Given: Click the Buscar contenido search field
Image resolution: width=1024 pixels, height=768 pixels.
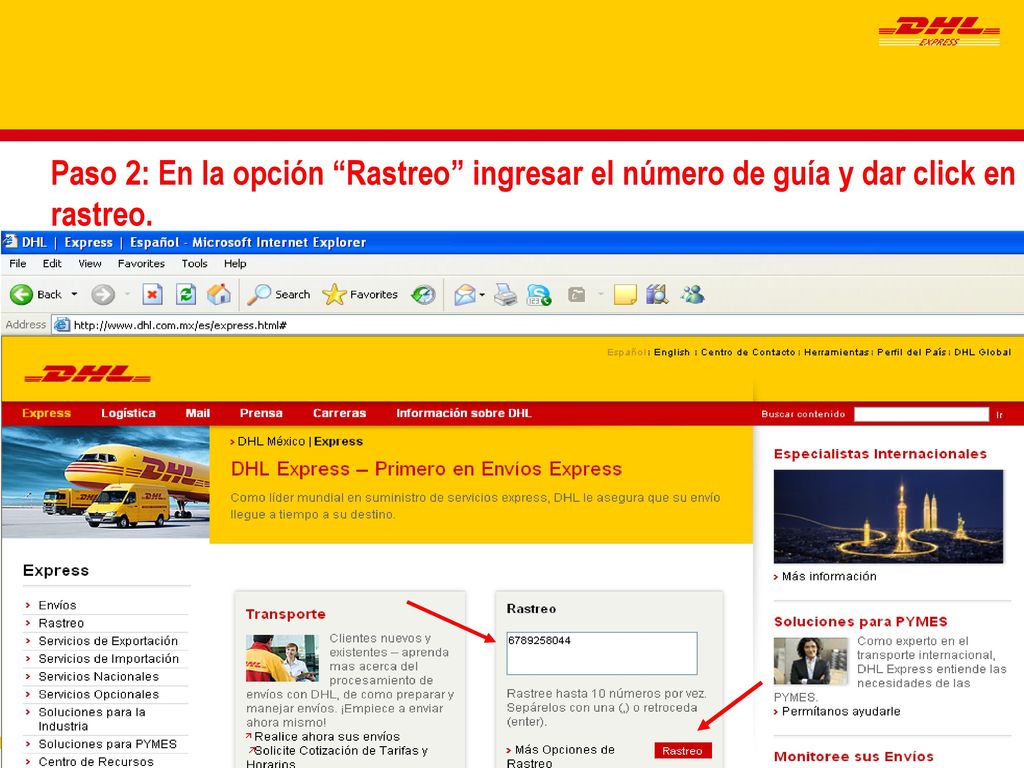Looking at the screenshot, I should (x=921, y=414).
